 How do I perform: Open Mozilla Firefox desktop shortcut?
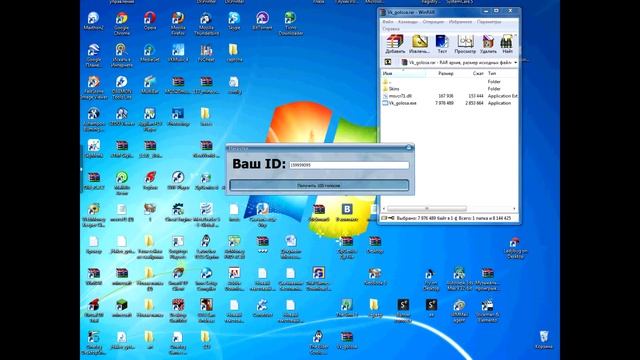178,24
